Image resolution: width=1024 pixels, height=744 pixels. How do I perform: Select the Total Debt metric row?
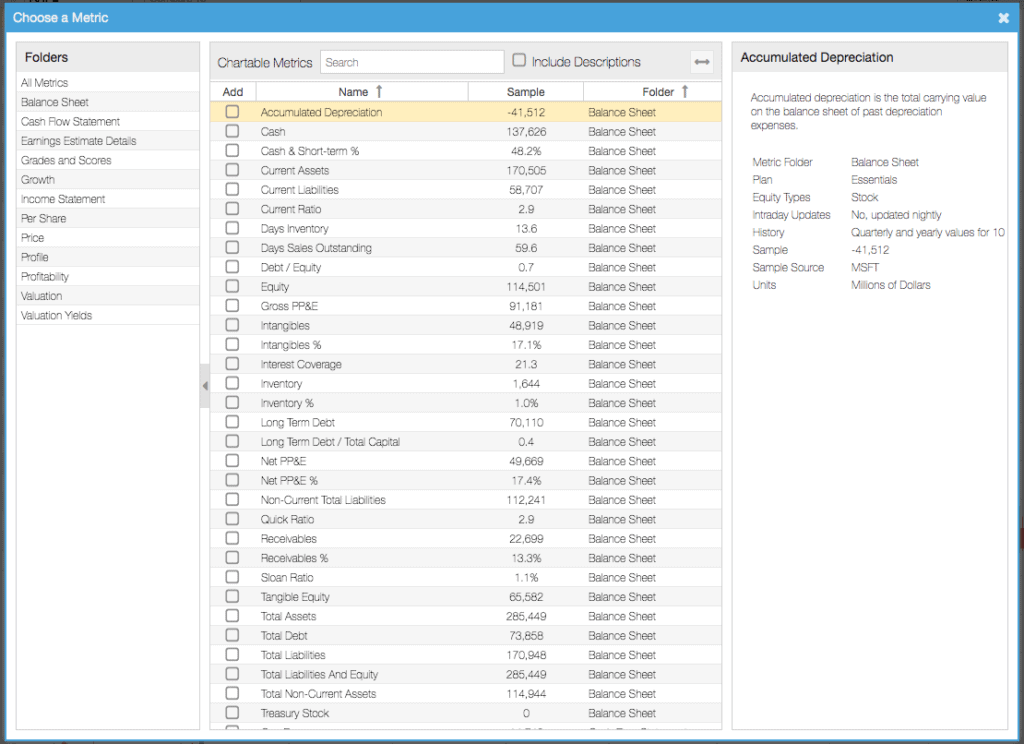click(466, 636)
